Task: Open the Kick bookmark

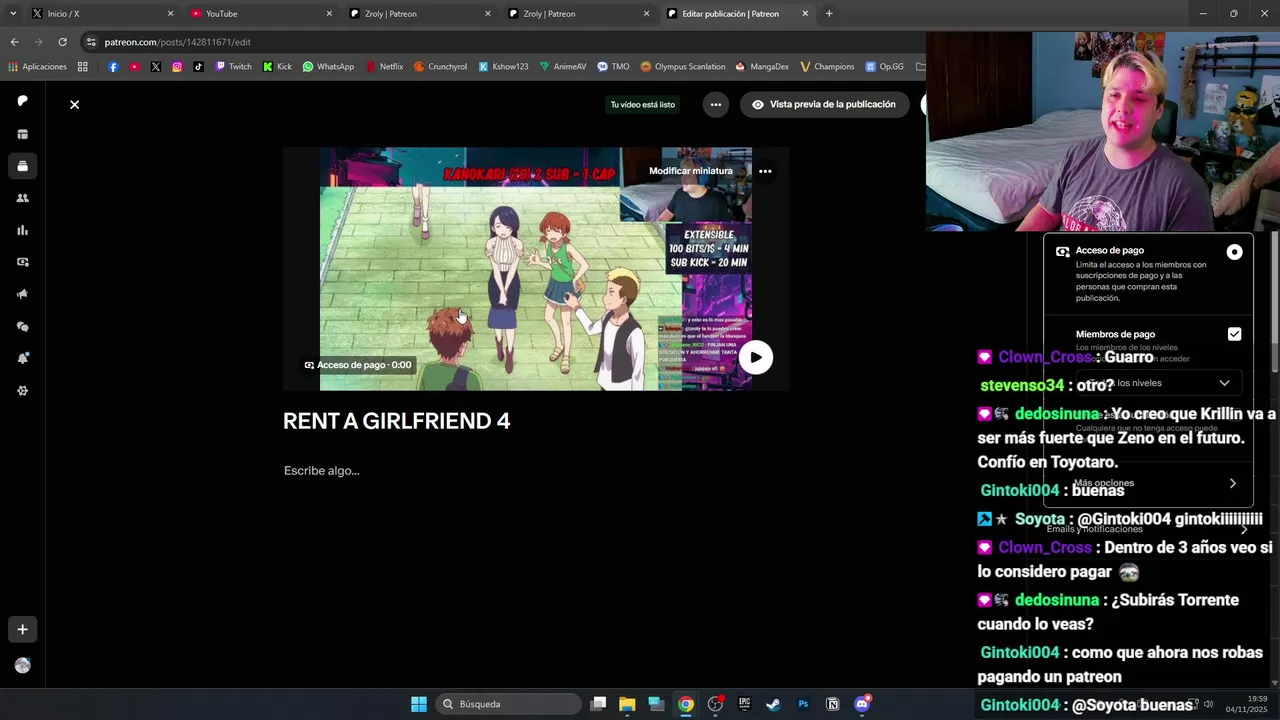Action: pyautogui.click(x=278, y=67)
